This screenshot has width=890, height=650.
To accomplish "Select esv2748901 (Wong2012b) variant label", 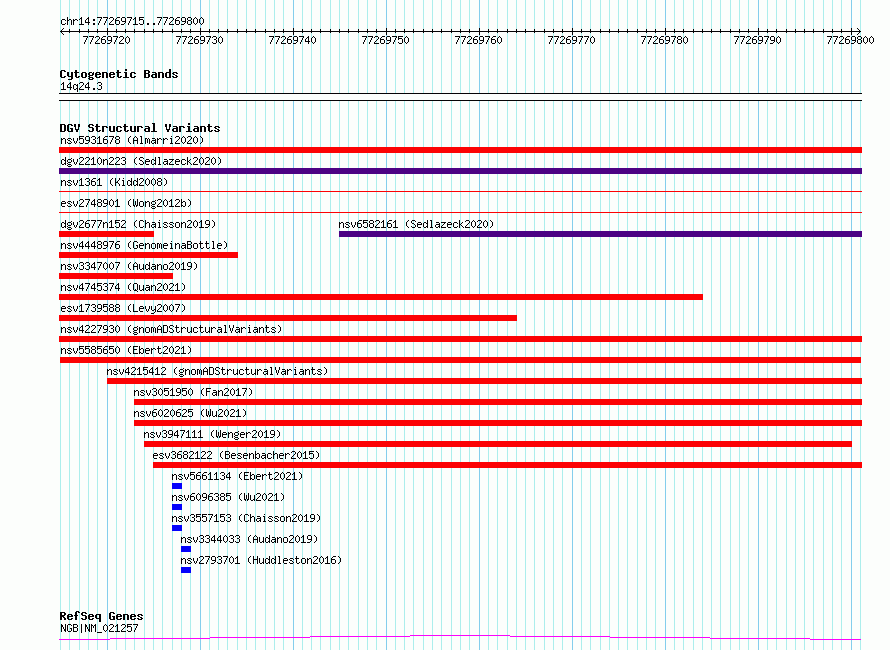I will click(126, 203).
